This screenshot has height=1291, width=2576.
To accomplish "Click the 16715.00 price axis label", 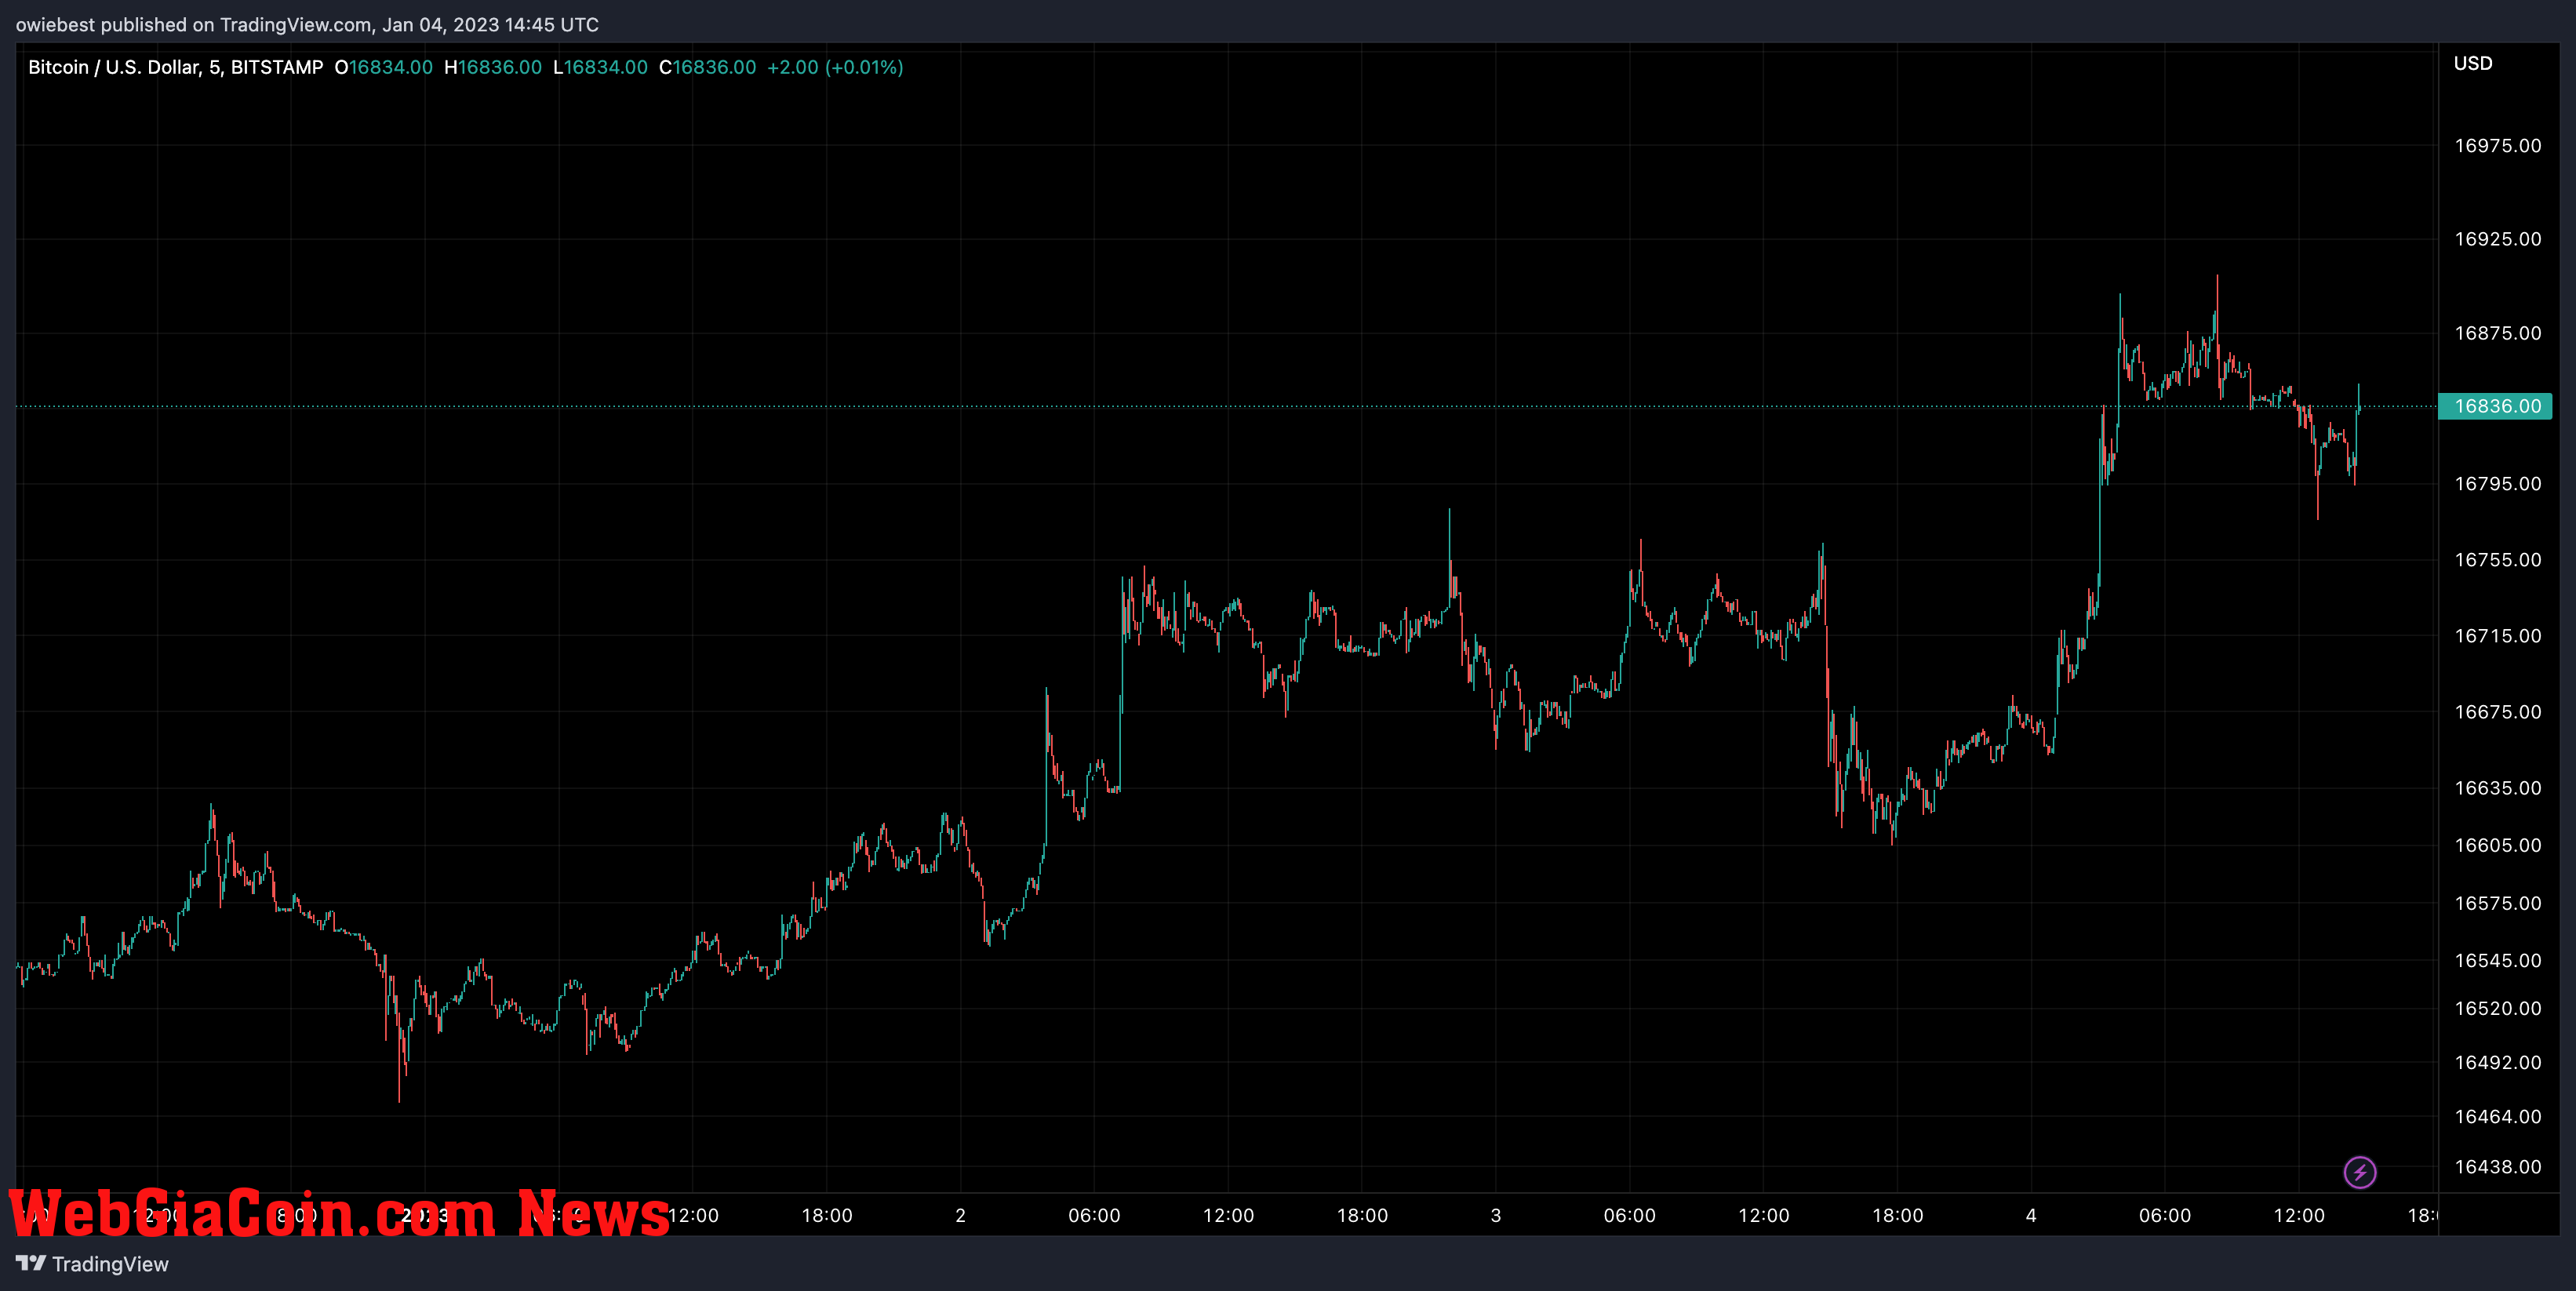I will tap(2497, 636).
